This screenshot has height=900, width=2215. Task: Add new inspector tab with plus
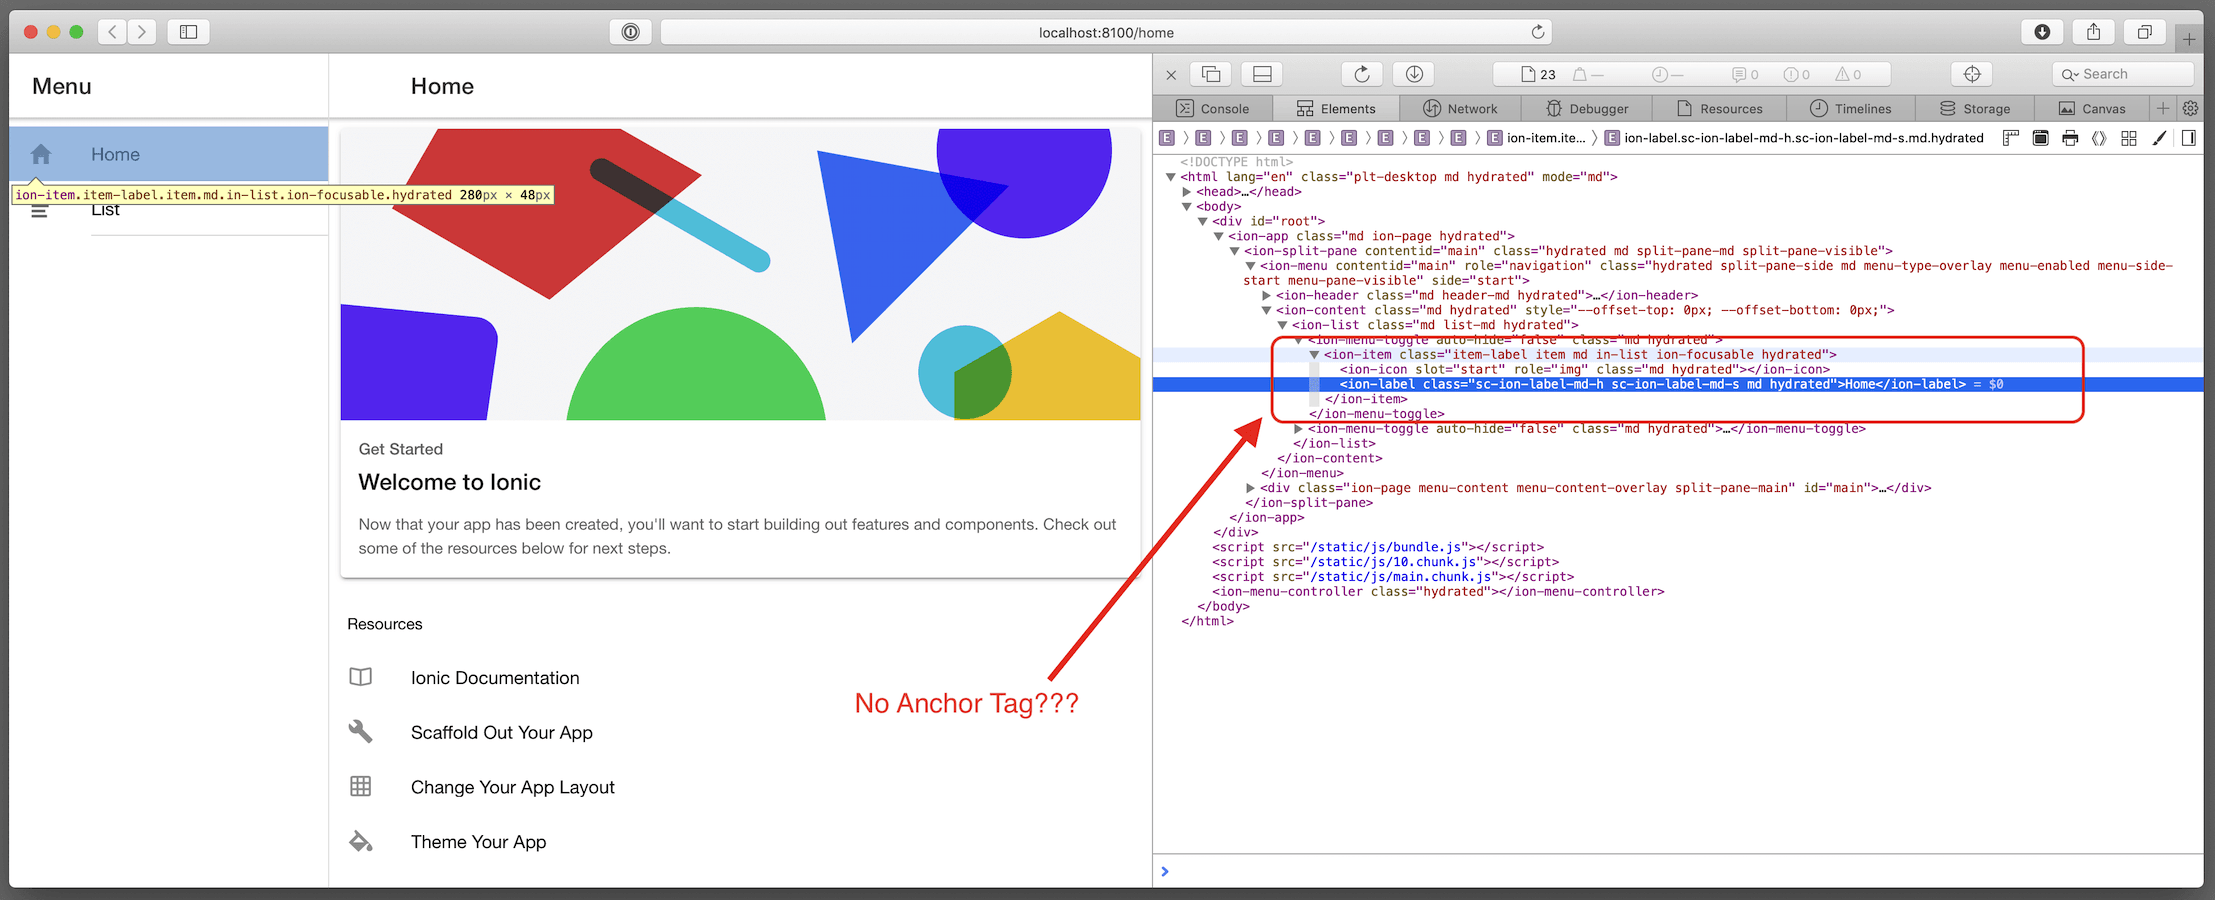pos(2163,108)
